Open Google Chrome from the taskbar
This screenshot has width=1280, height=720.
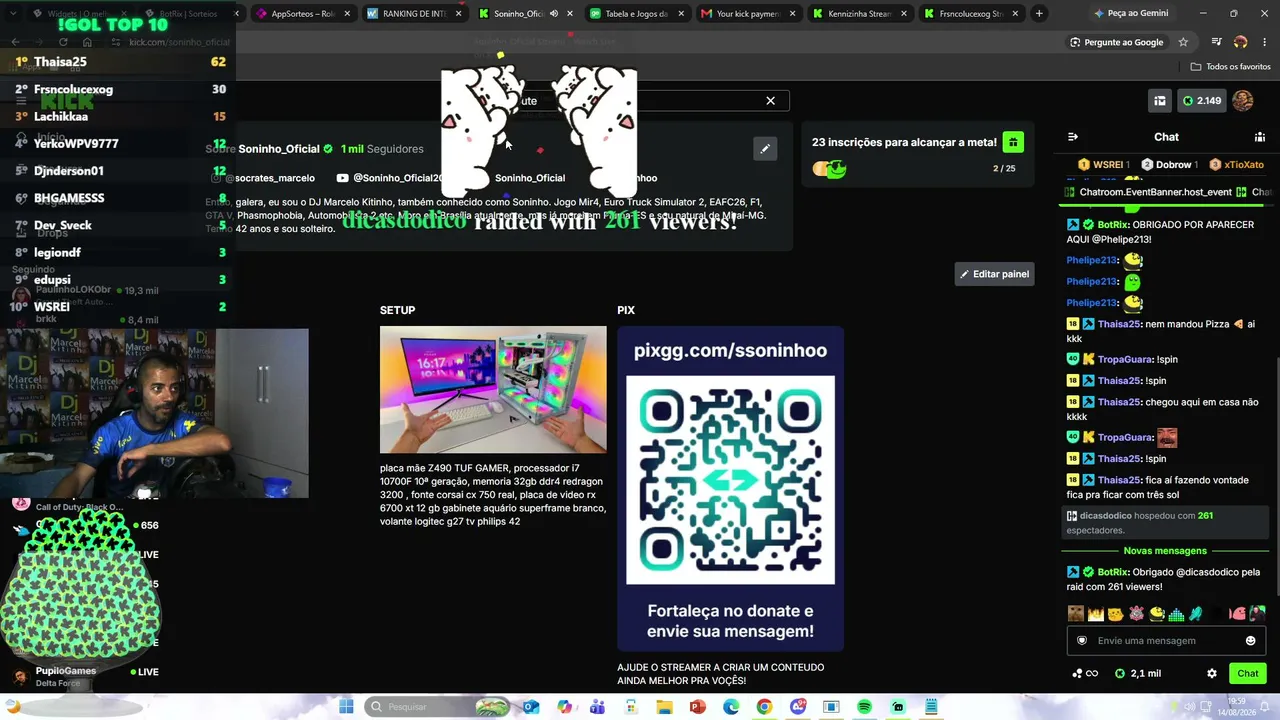764,707
